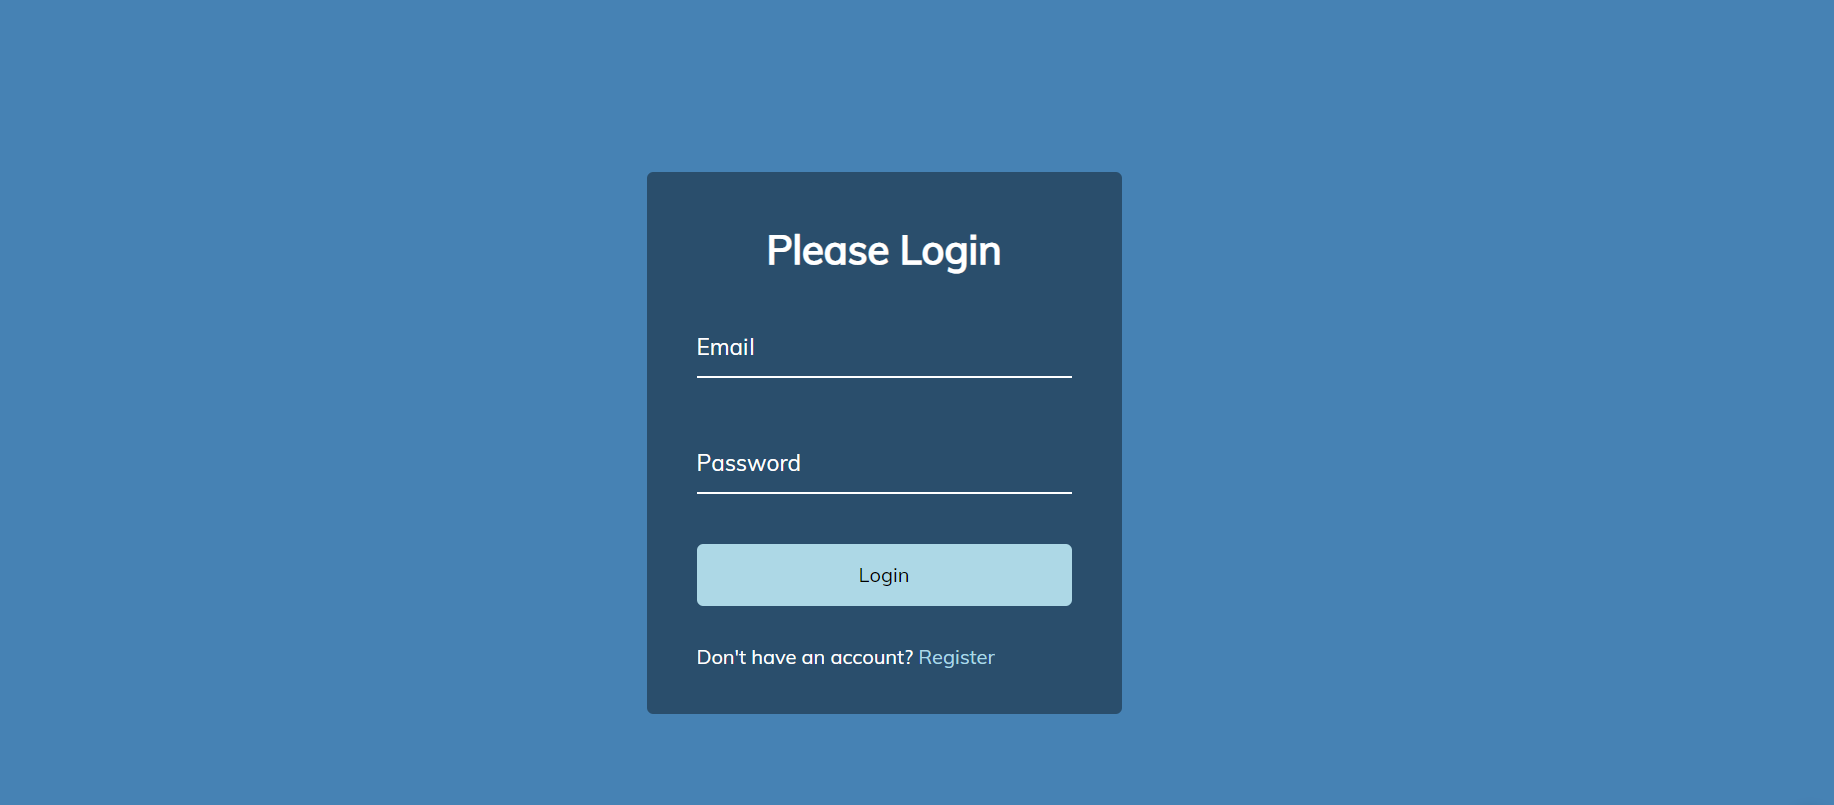Click the Email input field
Screen dimensions: 1834x805
pyautogui.click(x=884, y=348)
